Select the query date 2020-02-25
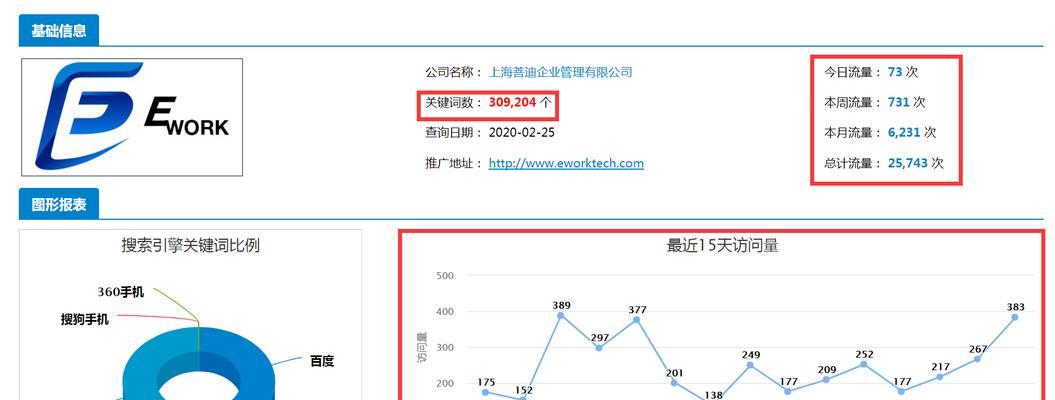 click(x=521, y=132)
